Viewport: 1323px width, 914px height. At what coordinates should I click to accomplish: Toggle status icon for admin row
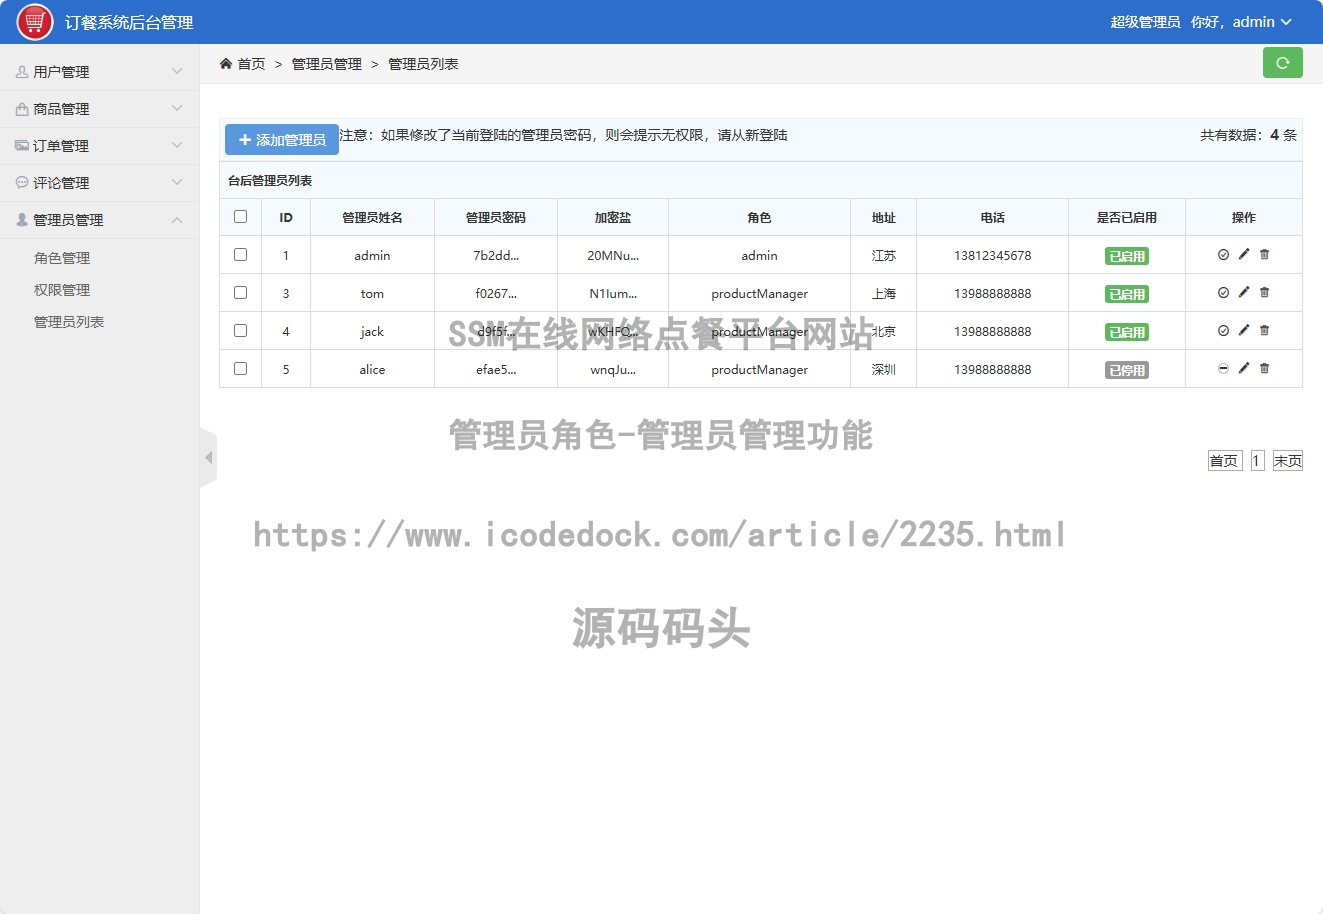(1223, 255)
